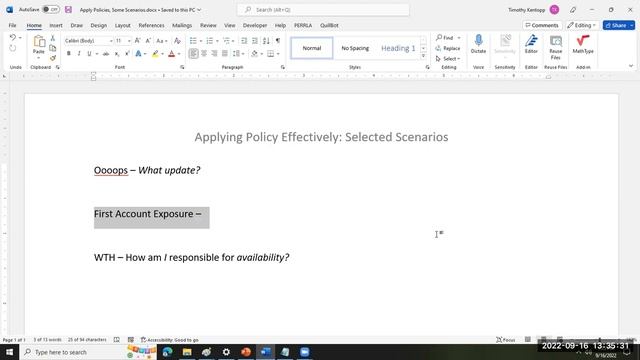Increase font size with the larger A icon
This screenshot has width=640, height=360.
click(x=138, y=41)
